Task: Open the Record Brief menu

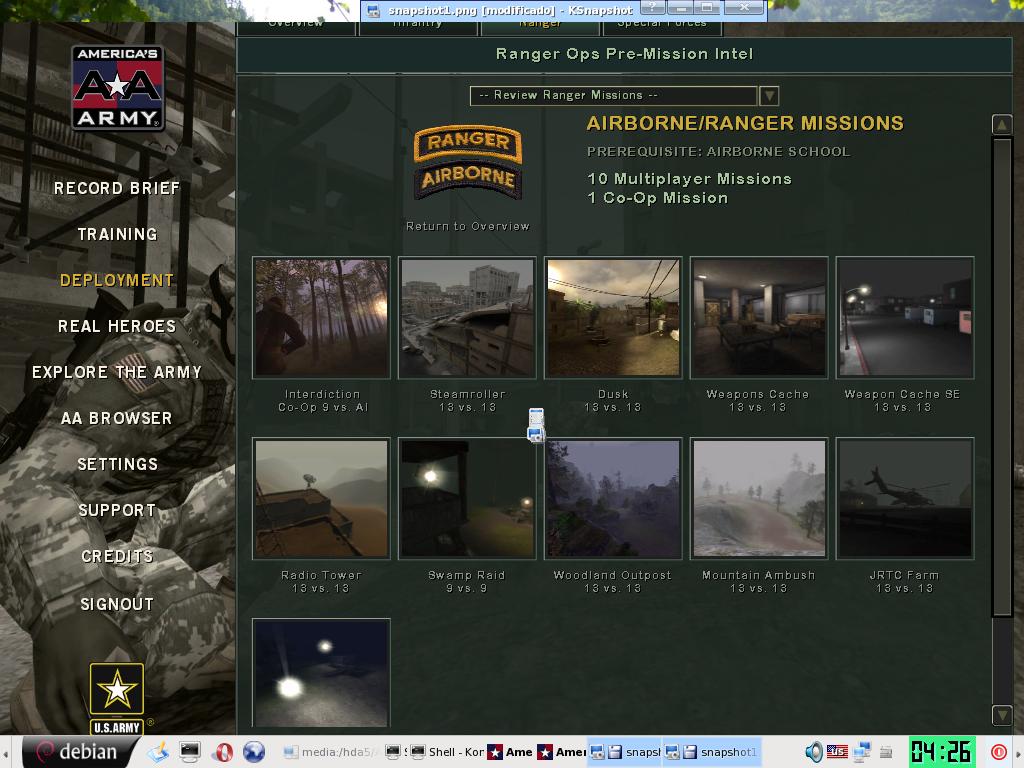Action: tap(117, 189)
